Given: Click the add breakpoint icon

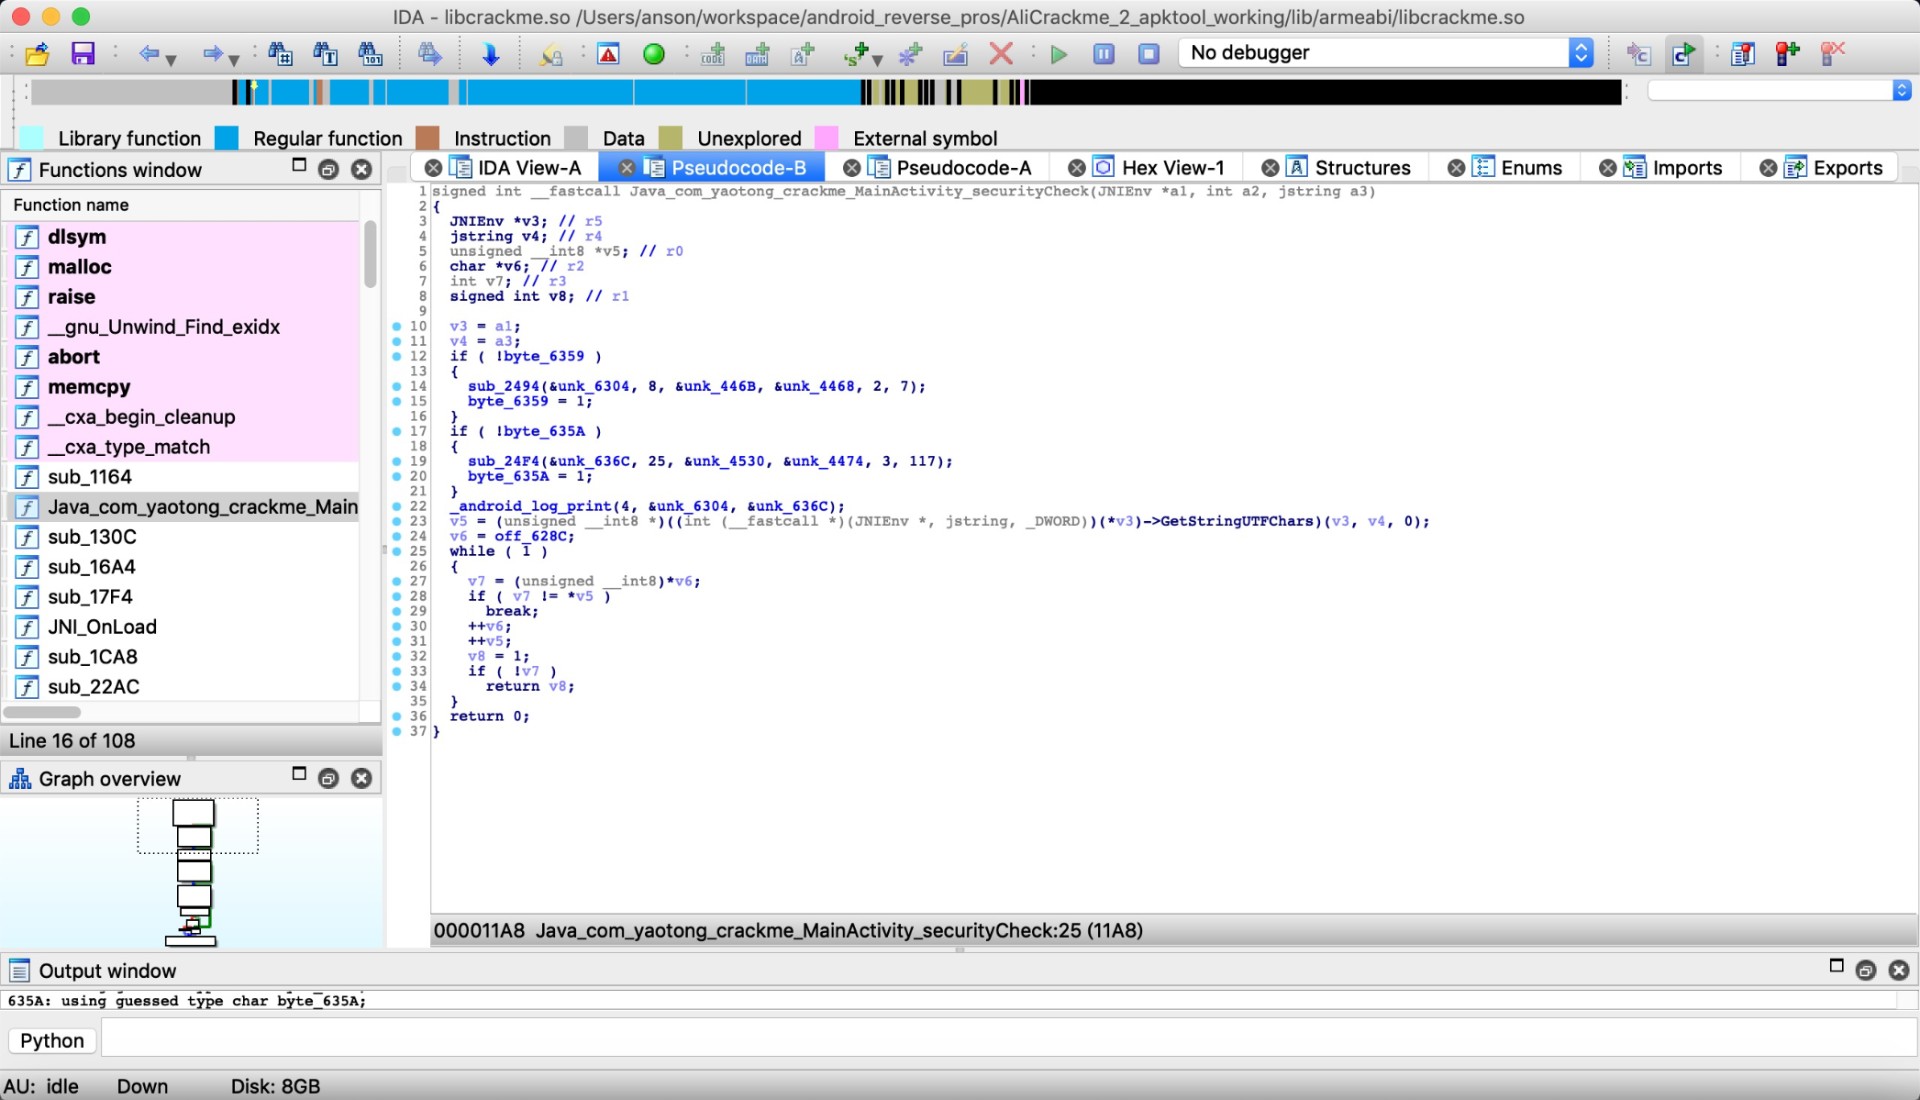Looking at the screenshot, I should 1787,54.
